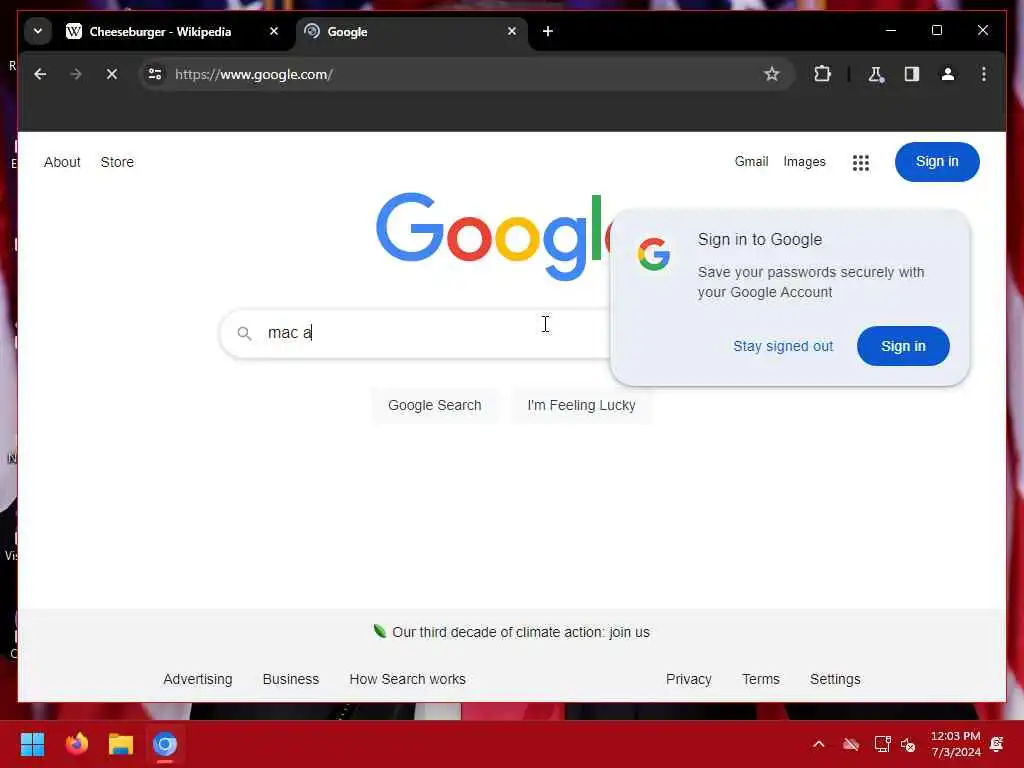Open the tab search dropdown arrow

tap(38, 31)
